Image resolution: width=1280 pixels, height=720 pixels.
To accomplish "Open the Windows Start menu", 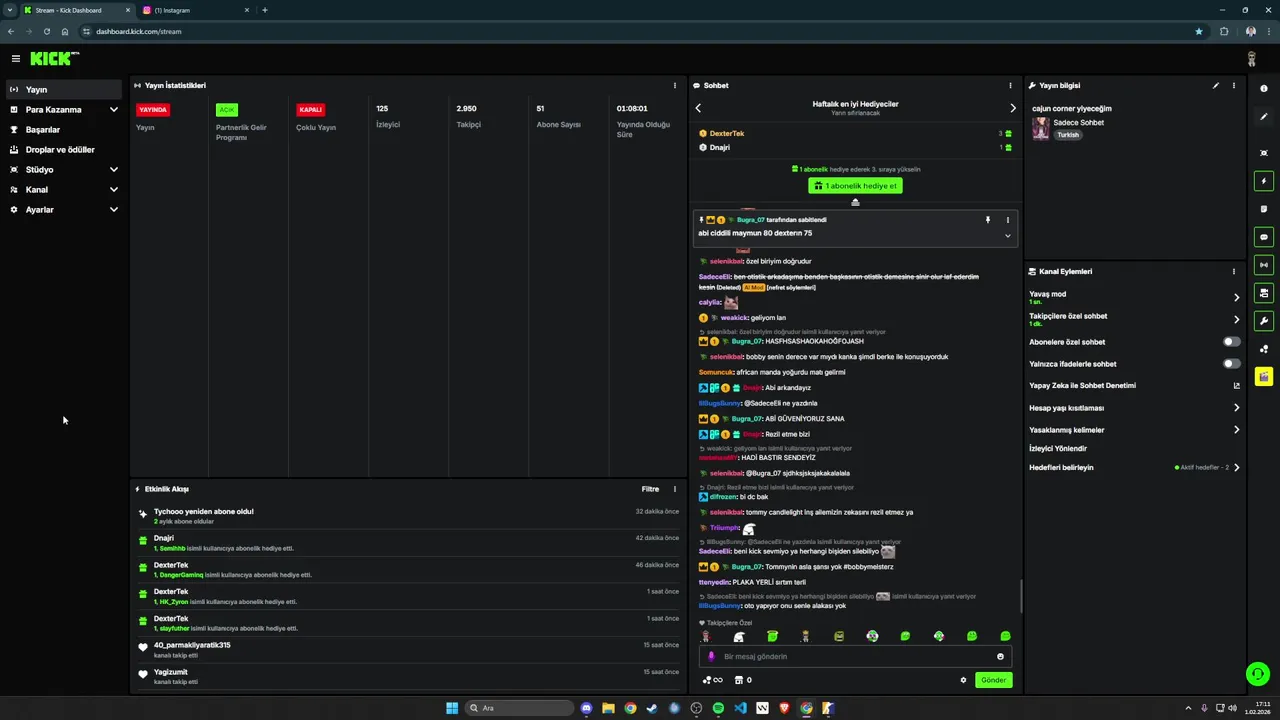I will point(452,708).
